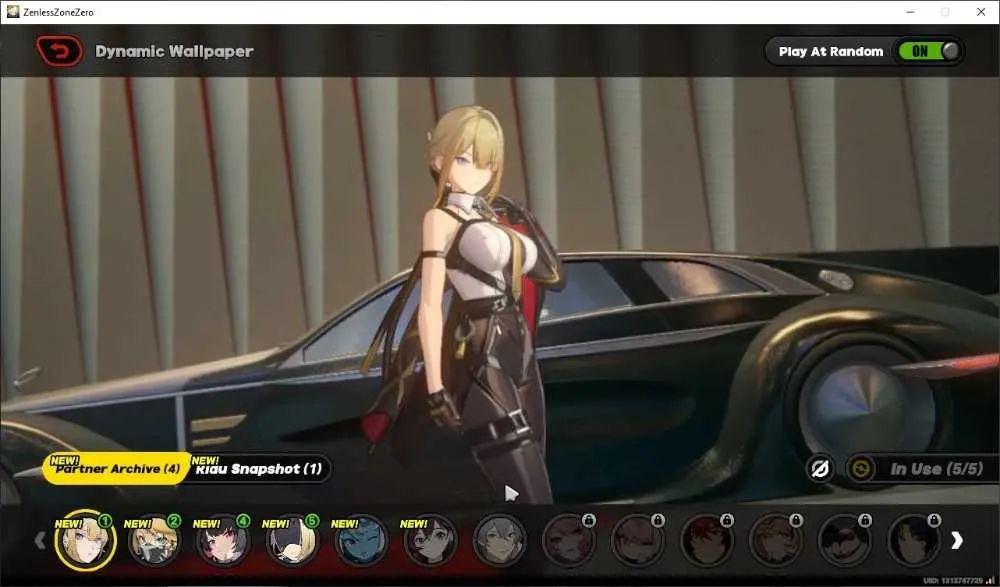
Task: Show more avatars with the right chevron
Action: coord(957,540)
